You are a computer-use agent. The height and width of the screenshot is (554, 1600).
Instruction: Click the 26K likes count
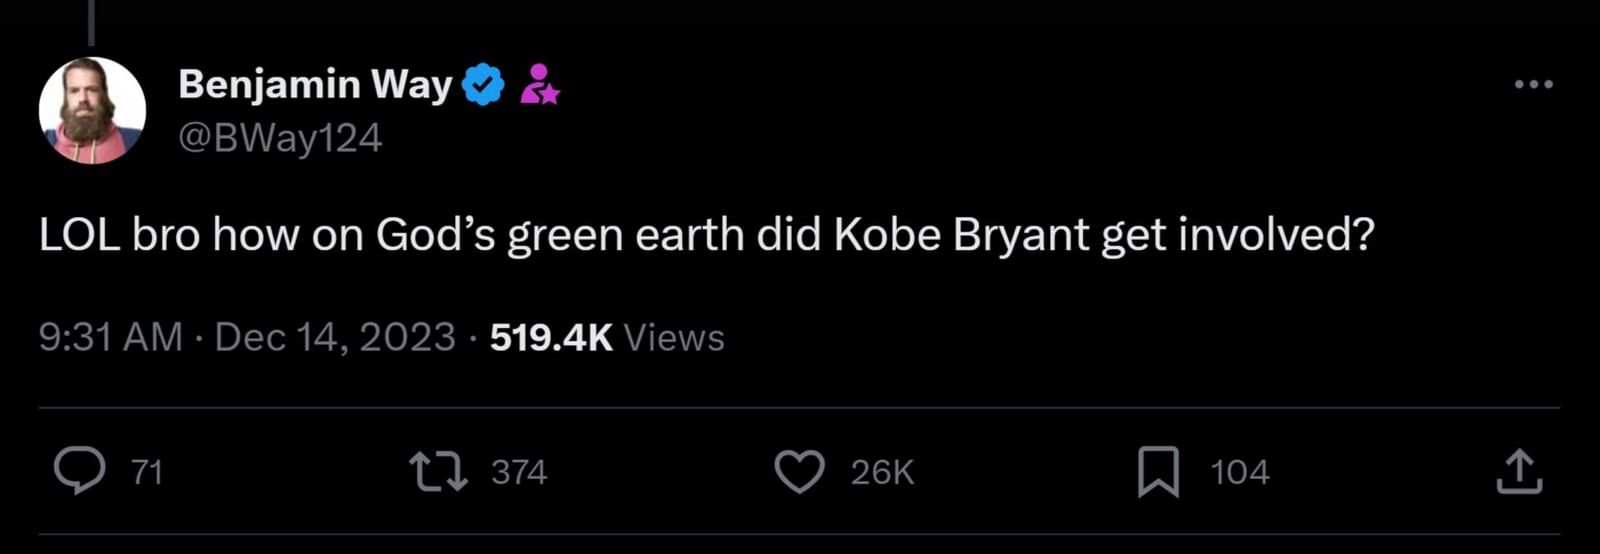point(882,472)
